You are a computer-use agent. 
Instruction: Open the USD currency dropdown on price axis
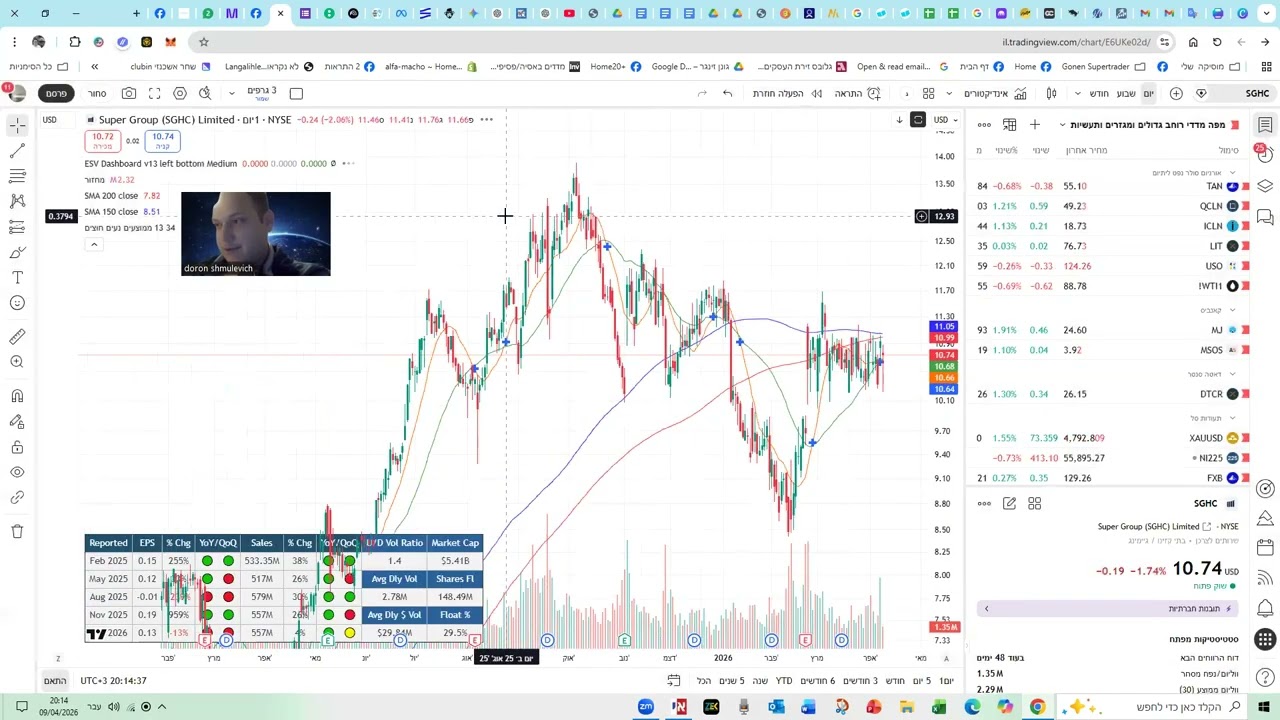click(x=945, y=120)
